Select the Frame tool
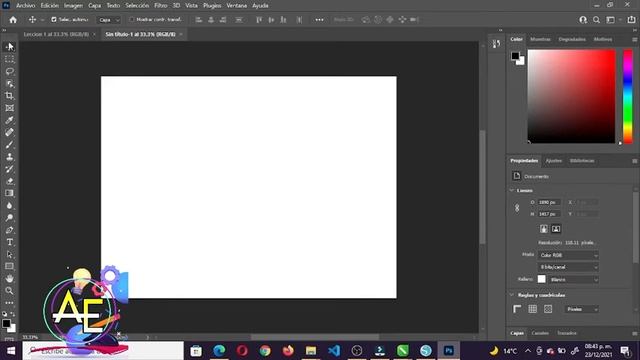This screenshot has width=640, height=360. (9, 108)
